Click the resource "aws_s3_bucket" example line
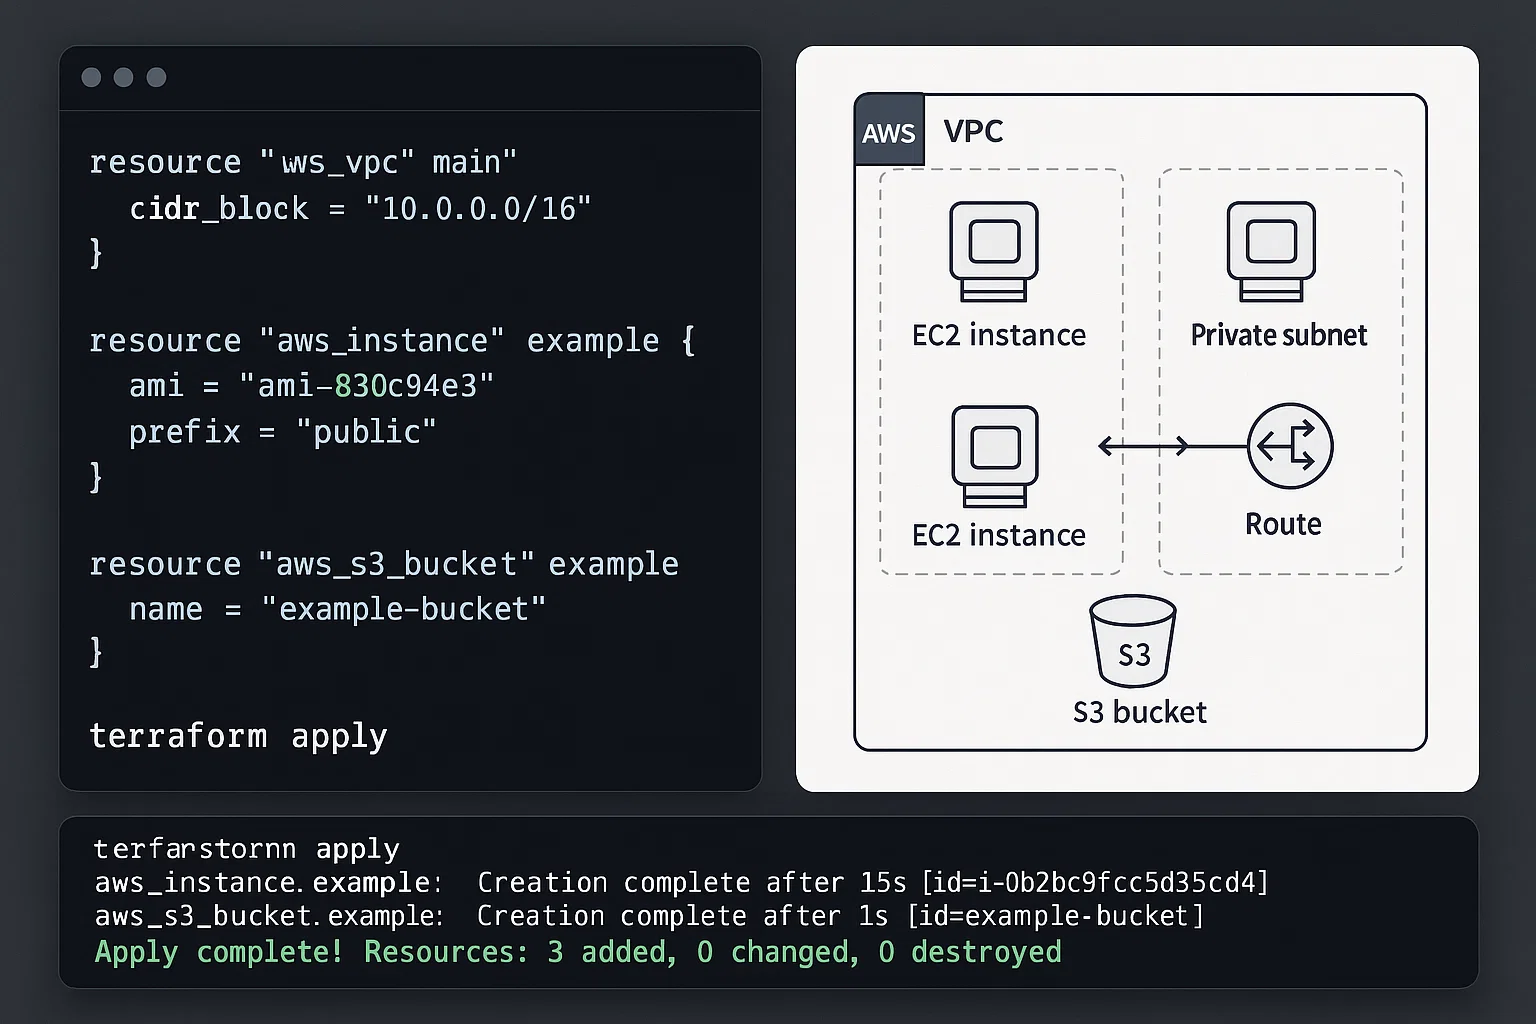The width and height of the screenshot is (1536, 1024). [x=384, y=563]
